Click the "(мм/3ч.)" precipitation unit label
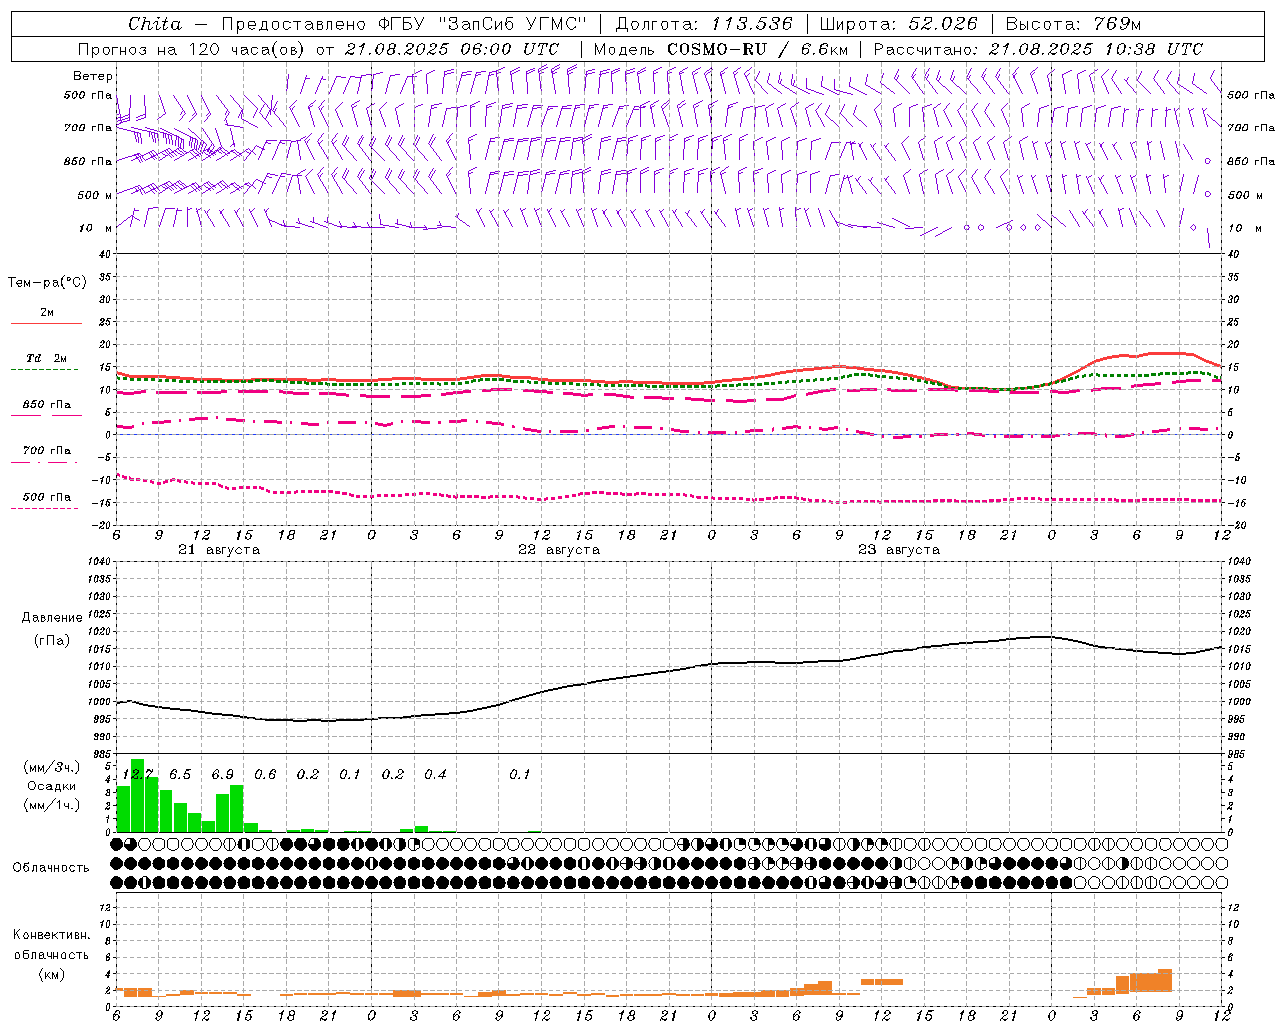This screenshot has height=1024, width=1280. 52,767
